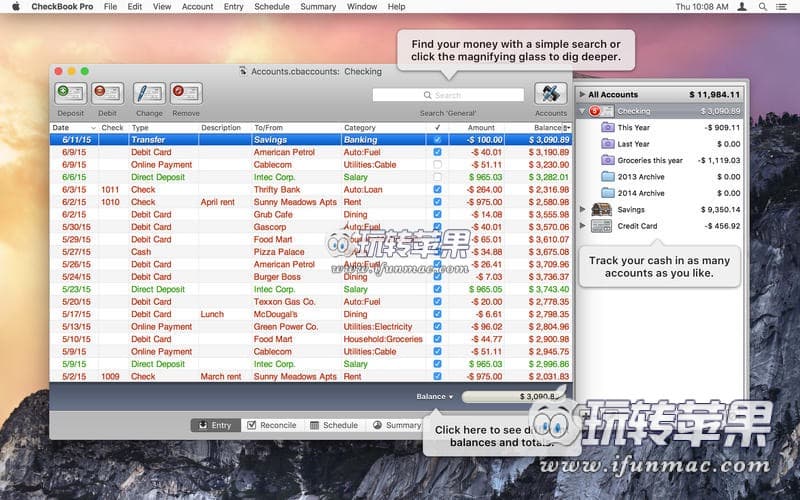Open column options menu beside the Balance header
Image resolution: width=800 pixels, height=500 pixels.
(x=566, y=128)
